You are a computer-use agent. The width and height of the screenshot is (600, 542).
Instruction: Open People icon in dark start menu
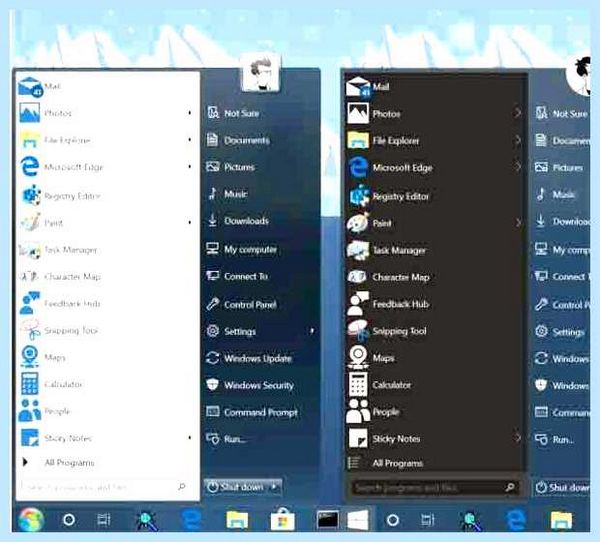tap(358, 411)
